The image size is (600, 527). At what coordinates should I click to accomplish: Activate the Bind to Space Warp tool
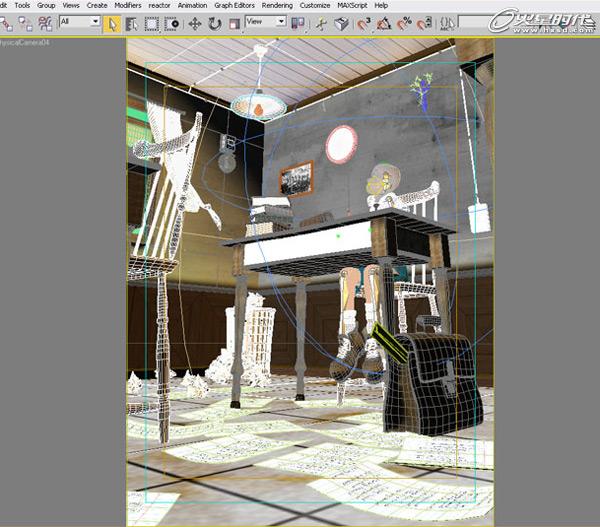click(46, 24)
